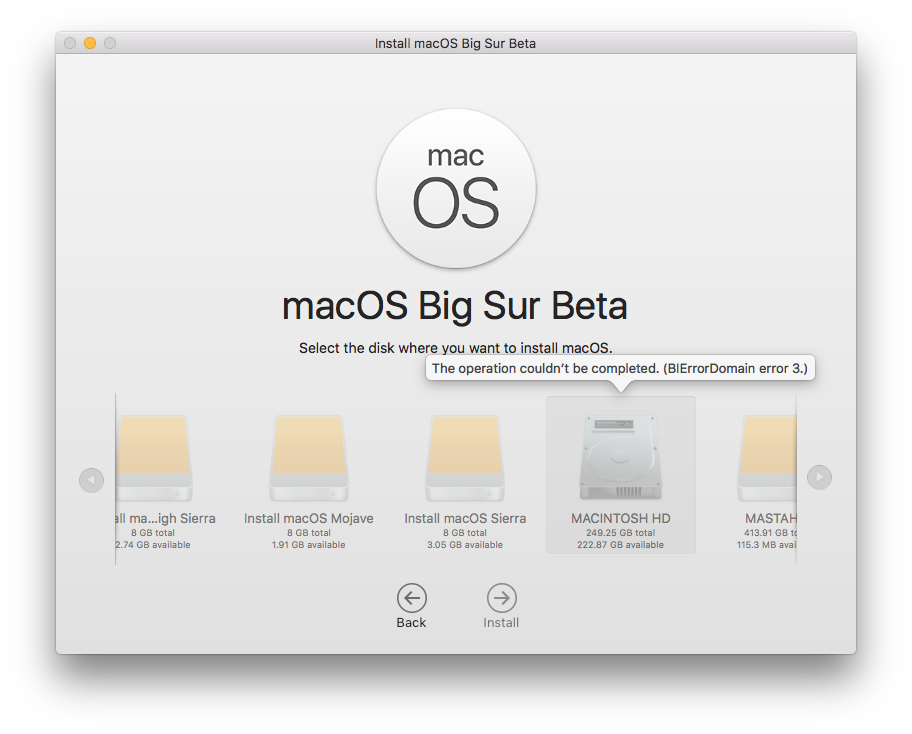Viewport: 912px width, 734px height.
Task: Click the window title 'Install macOS Big Sur Beta'
Action: pos(455,44)
